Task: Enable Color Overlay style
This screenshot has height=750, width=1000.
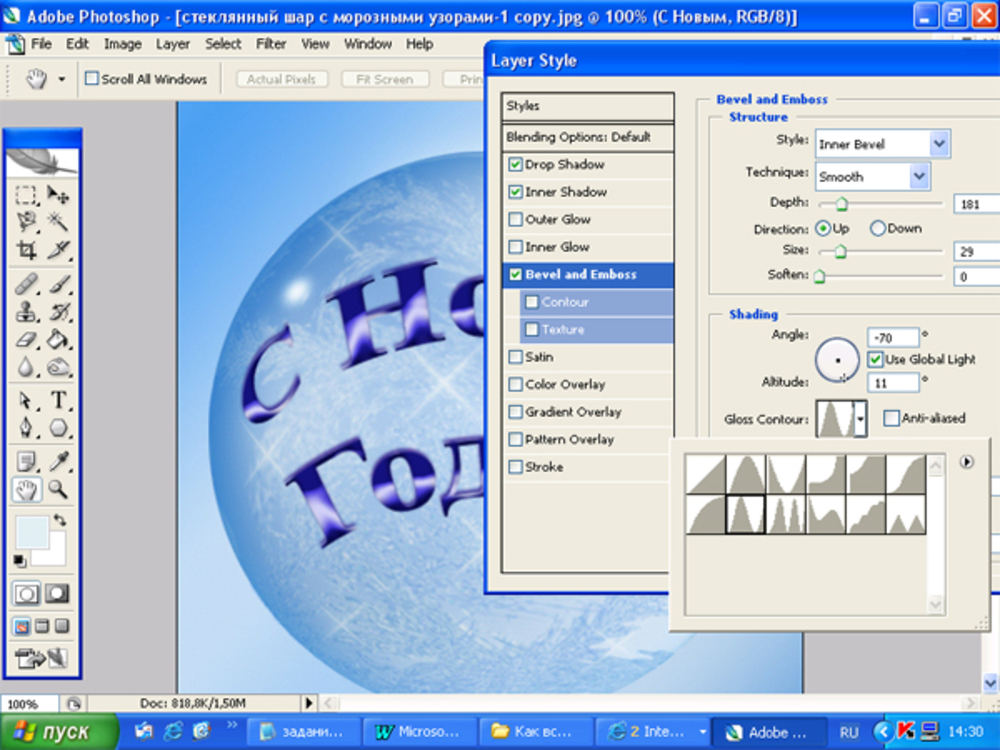Action: (515, 385)
